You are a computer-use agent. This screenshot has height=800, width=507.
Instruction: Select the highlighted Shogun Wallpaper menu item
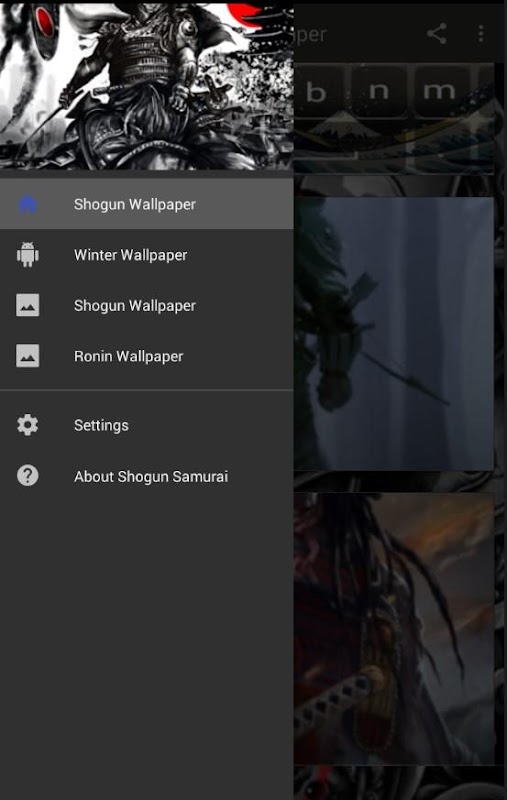click(146, 204)
